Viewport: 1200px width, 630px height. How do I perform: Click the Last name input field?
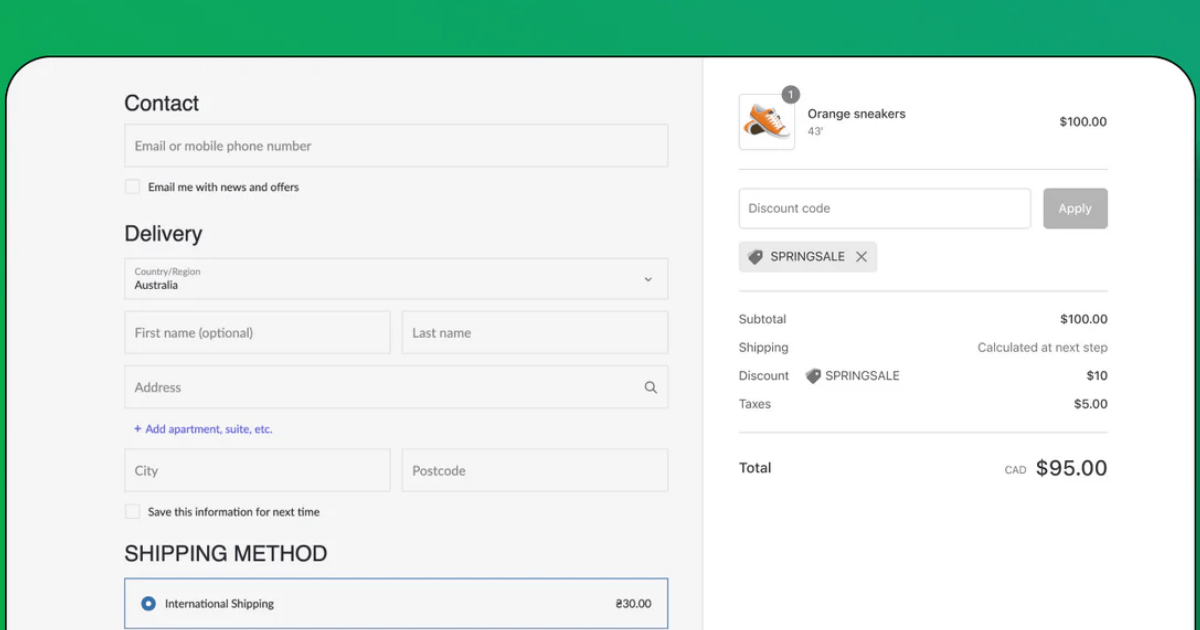tap(534, 333)
